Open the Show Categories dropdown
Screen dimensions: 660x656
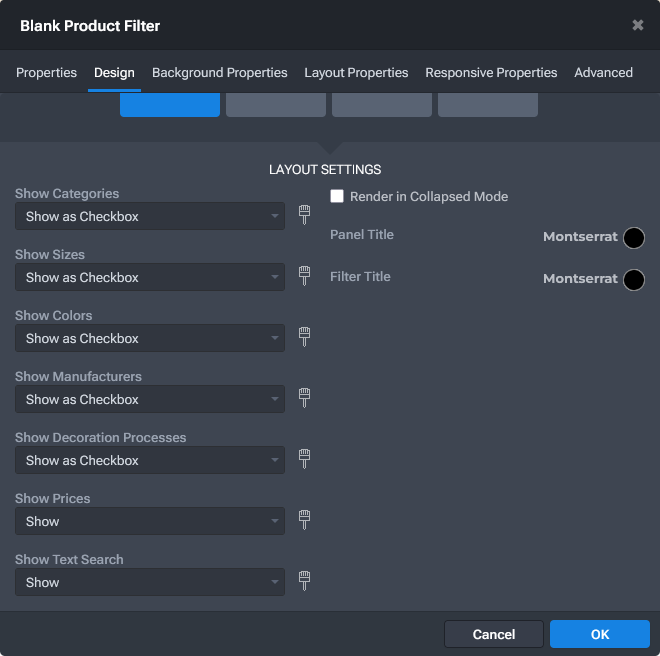(150, 216)
